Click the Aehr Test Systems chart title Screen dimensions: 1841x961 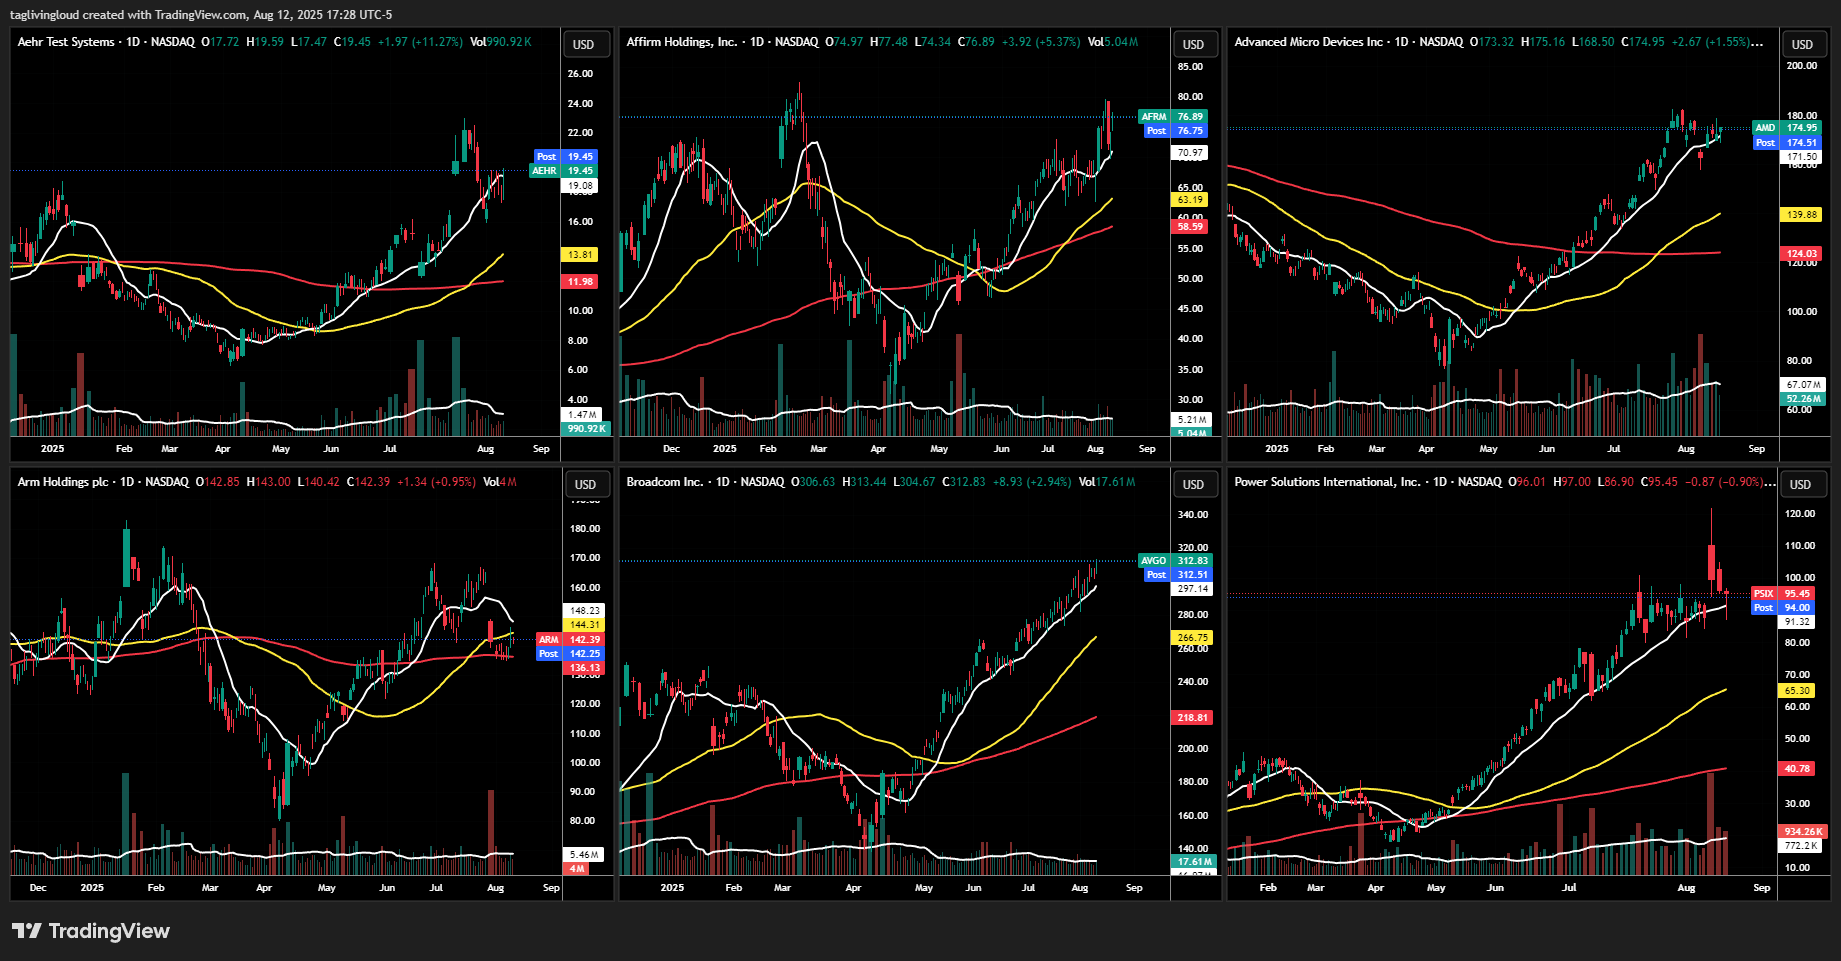(x=66, y=42)
